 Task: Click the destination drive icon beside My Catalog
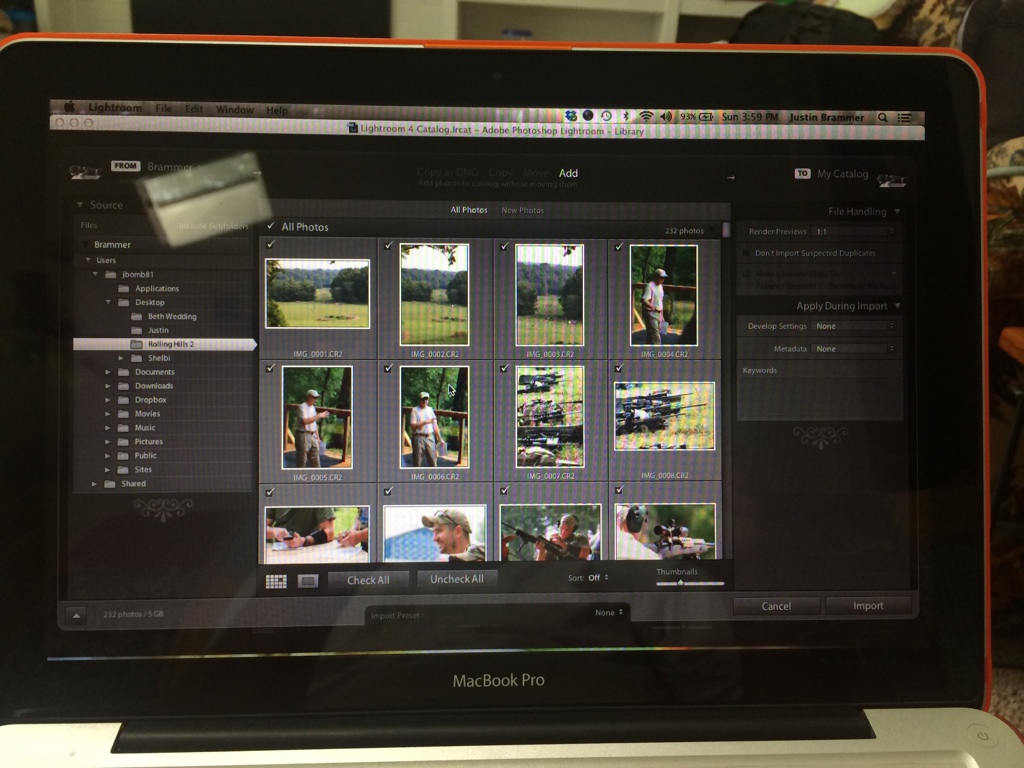(891, 179)
